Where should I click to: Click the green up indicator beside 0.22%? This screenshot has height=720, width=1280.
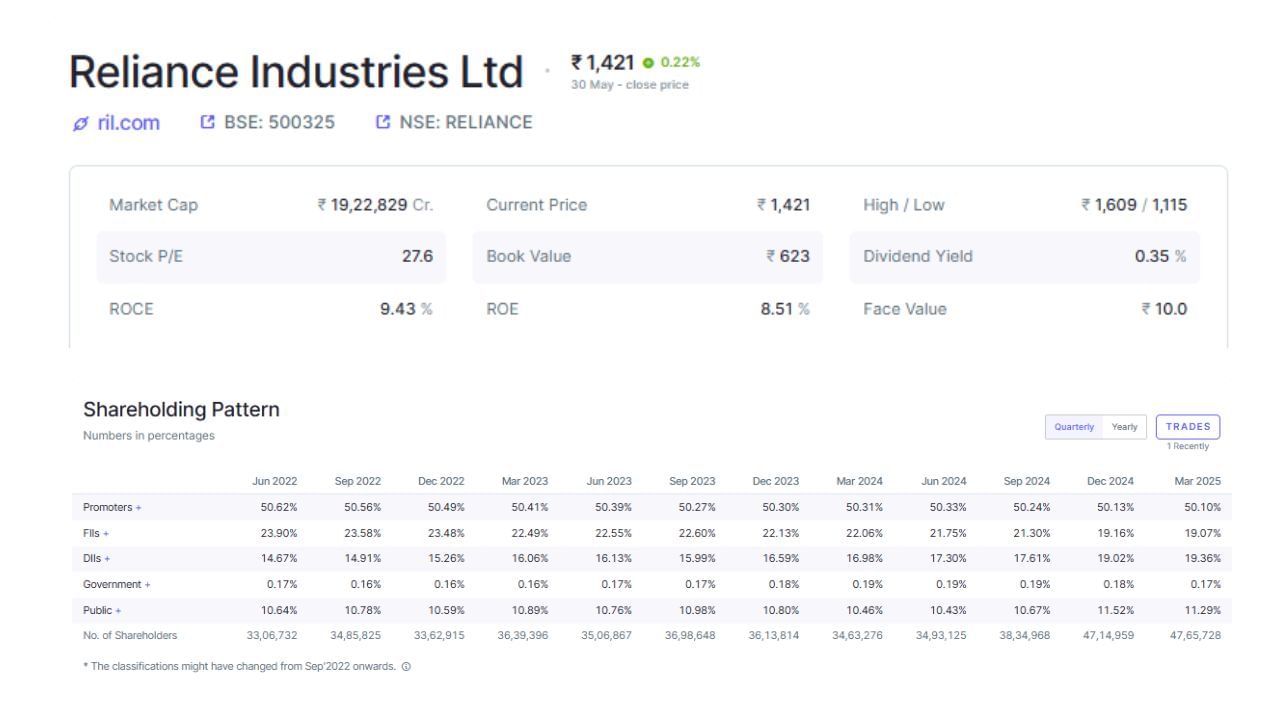click(x=650, y=63)
